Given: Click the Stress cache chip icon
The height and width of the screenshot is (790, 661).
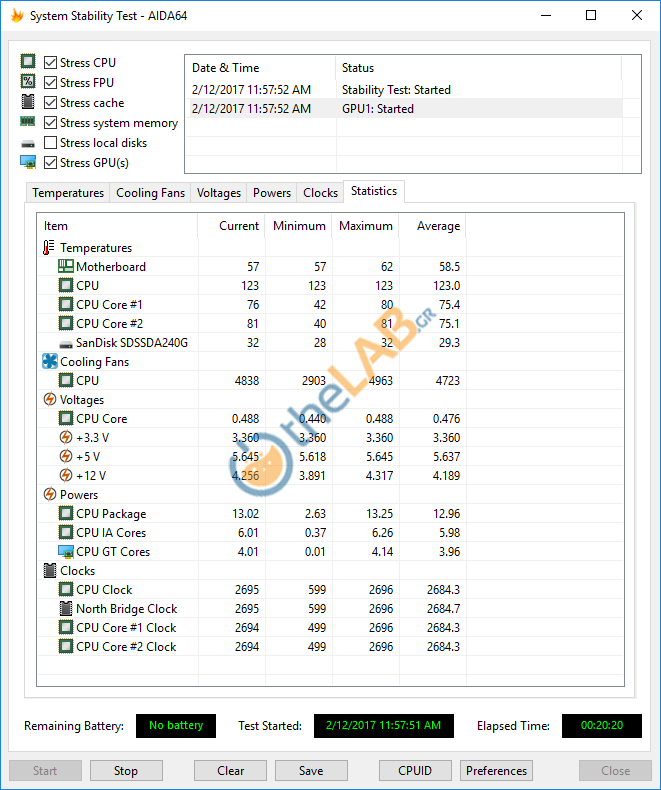Looking at the screenshot, I should 28,102.
